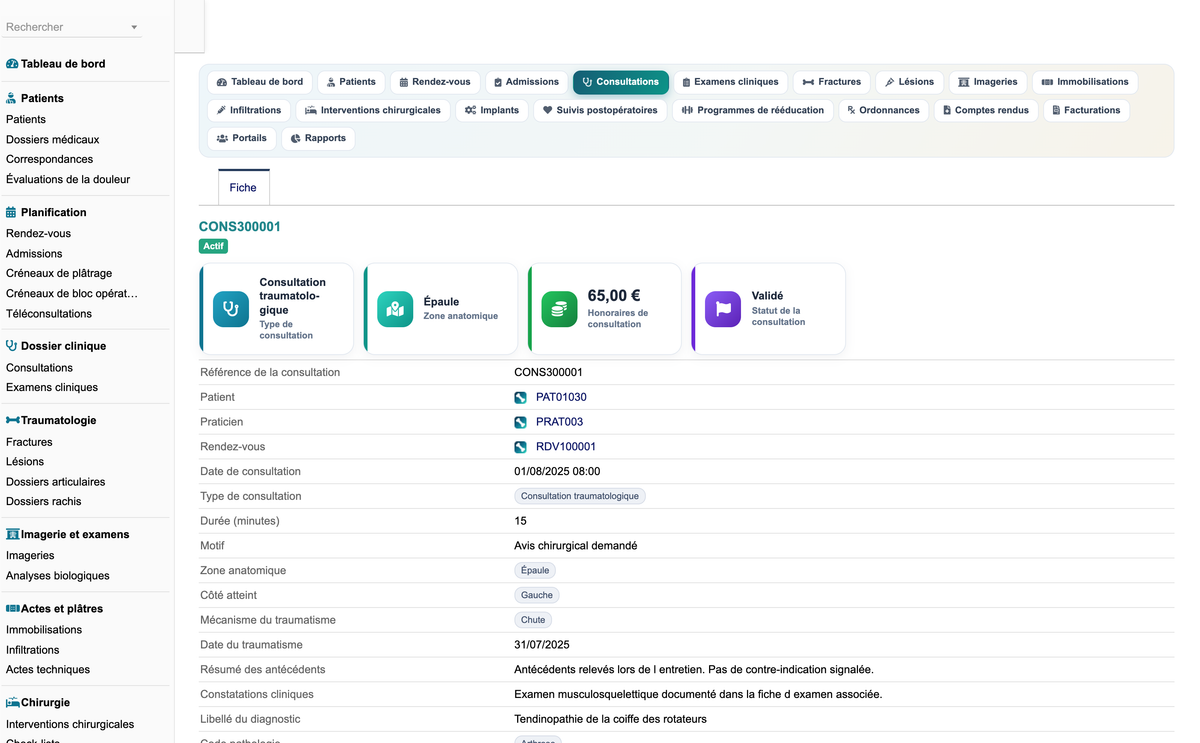Open Correspondances in sidebar
Viewport: 1200px width, 743px height.
(x=50, y=159)
